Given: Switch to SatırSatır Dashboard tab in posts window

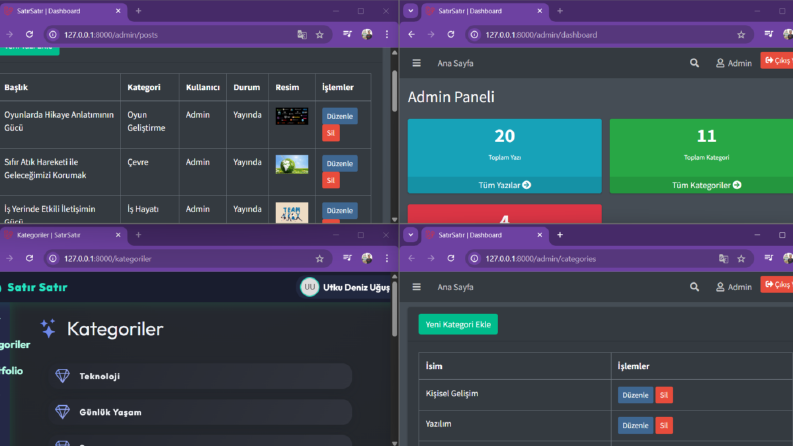Looking at the screenshot, I should 62,11.
